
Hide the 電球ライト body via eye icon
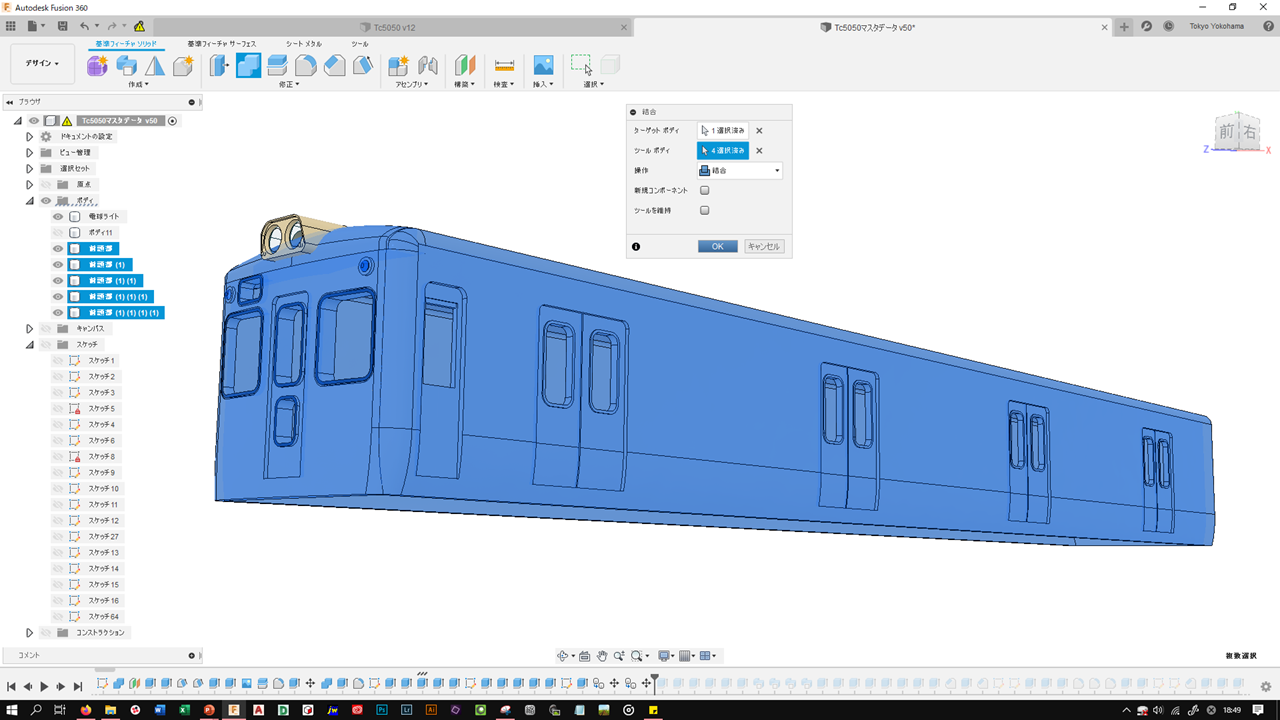(58, 217)
